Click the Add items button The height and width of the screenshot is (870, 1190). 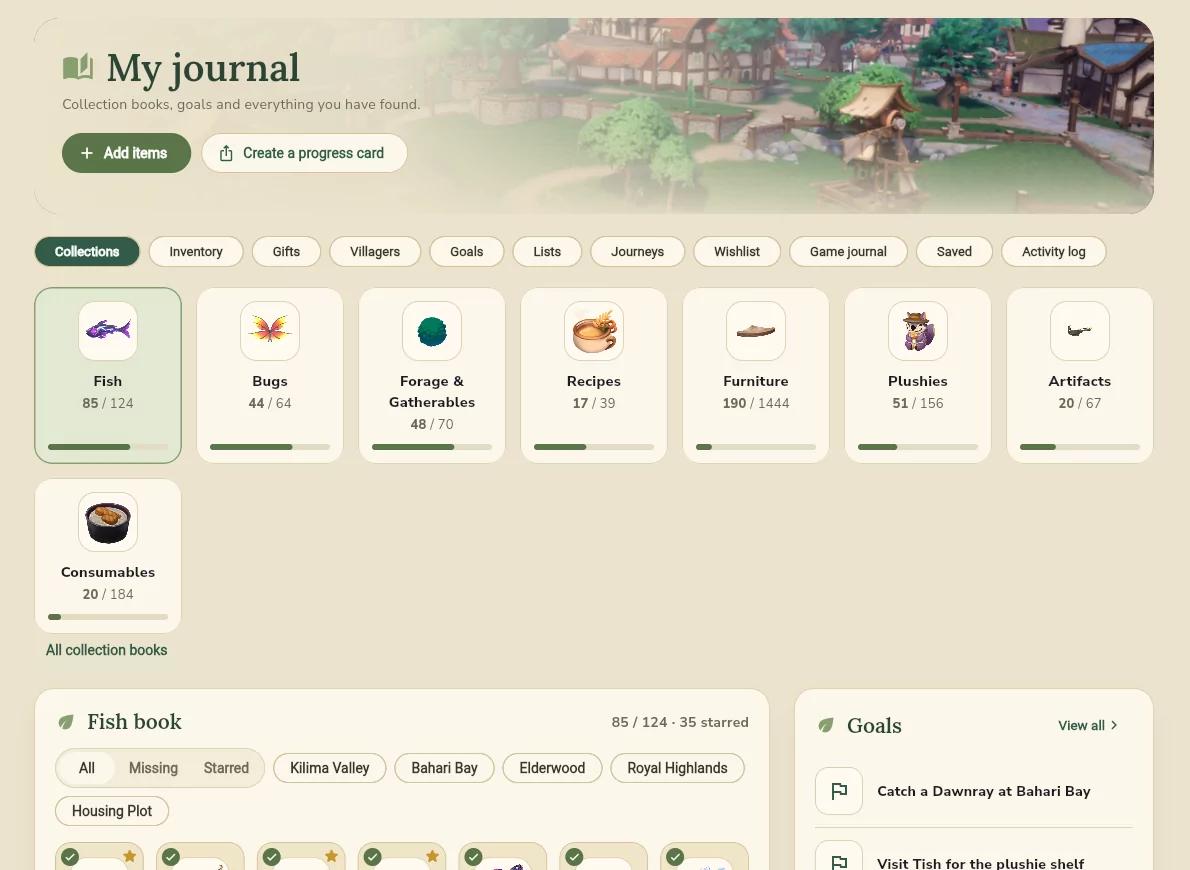coord(126,153)
